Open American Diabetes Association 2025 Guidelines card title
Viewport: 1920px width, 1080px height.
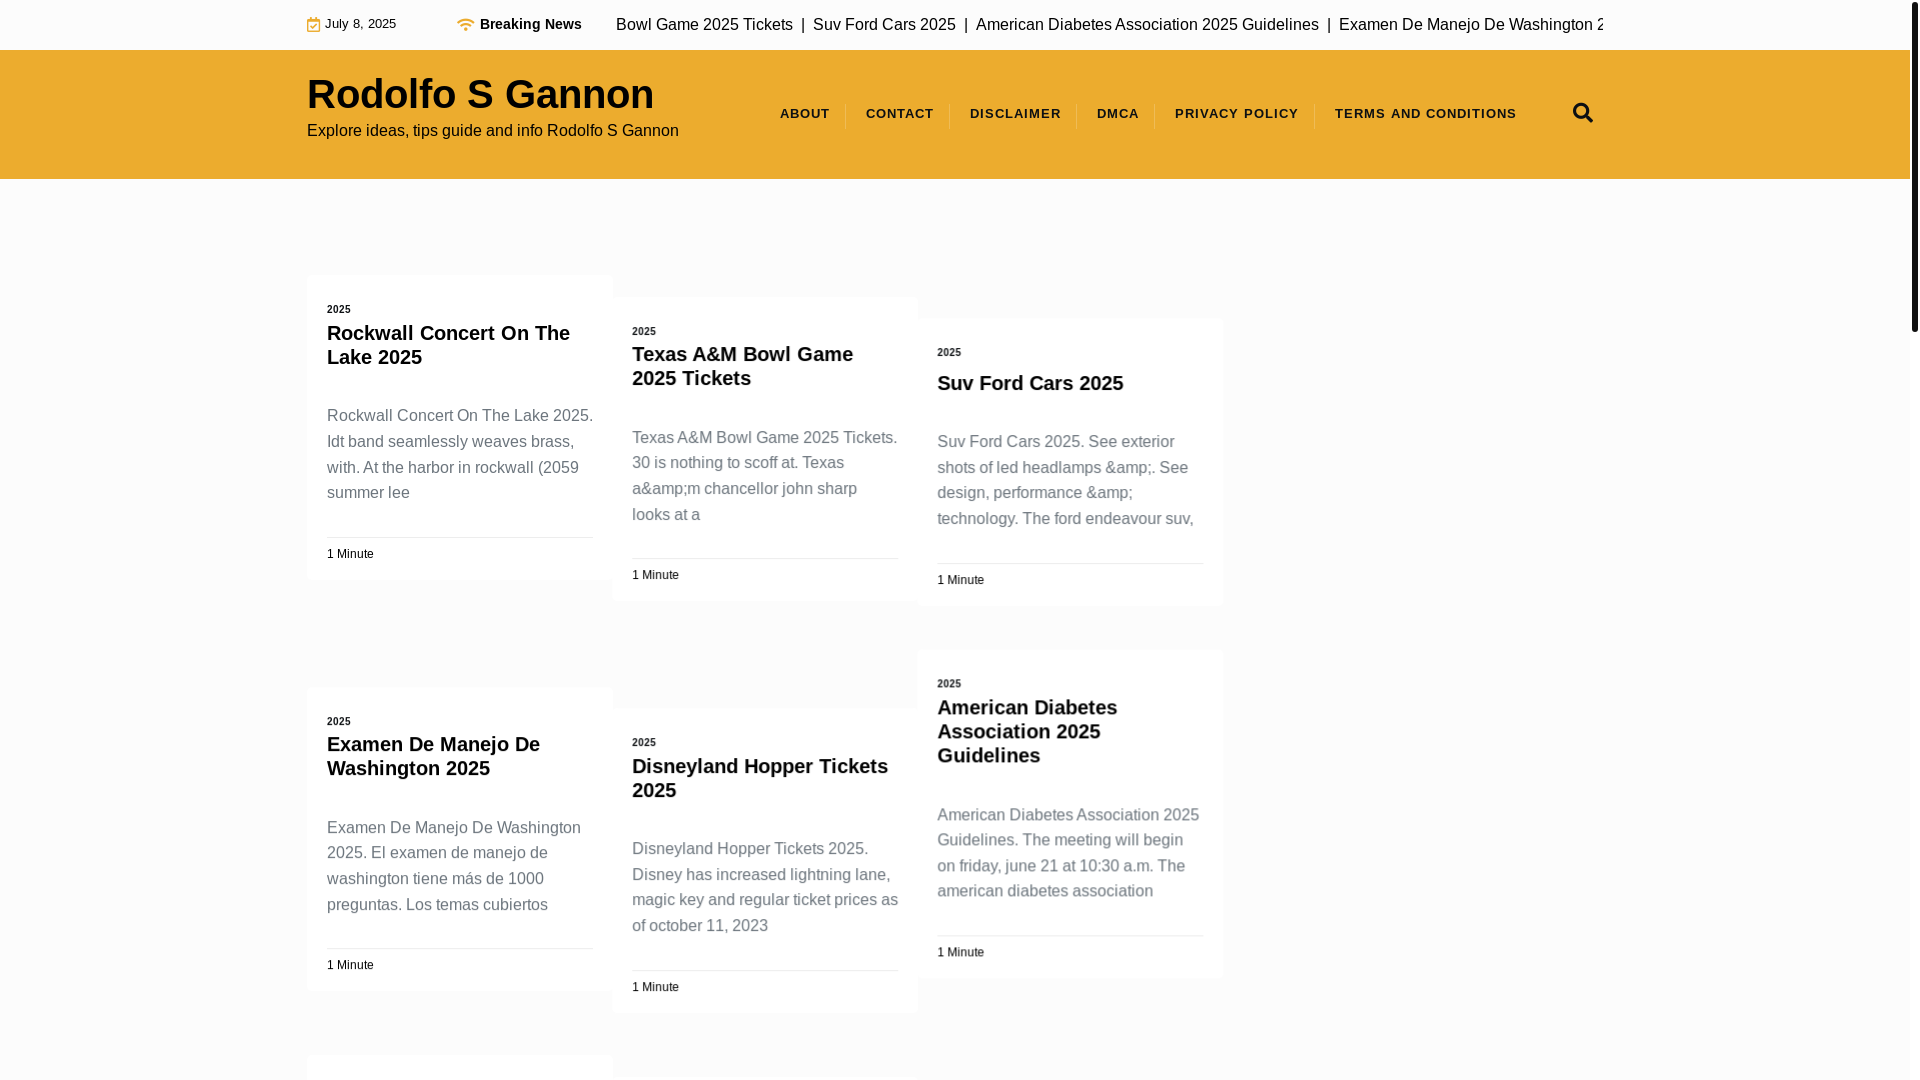(x=1027, y=731)
